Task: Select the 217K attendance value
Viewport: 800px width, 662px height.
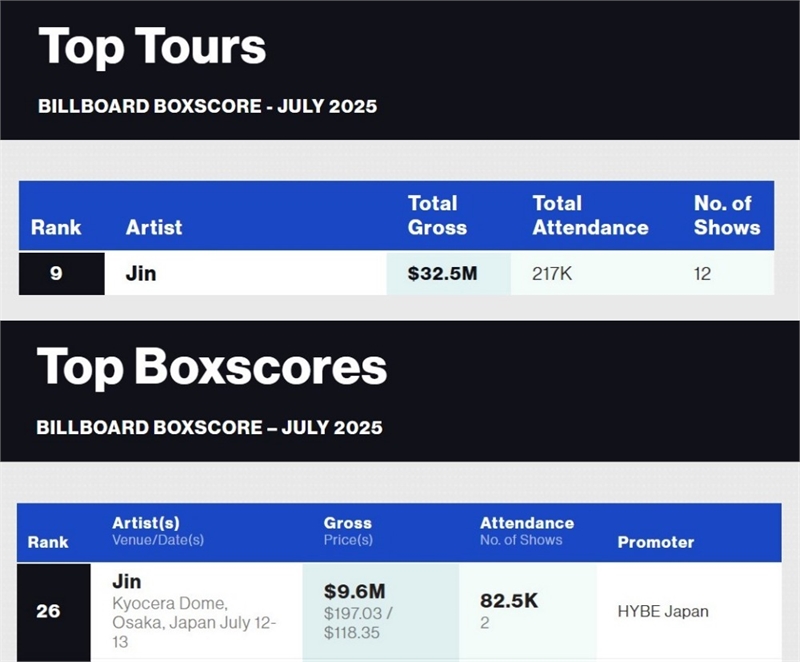Action: coord(552,273)
